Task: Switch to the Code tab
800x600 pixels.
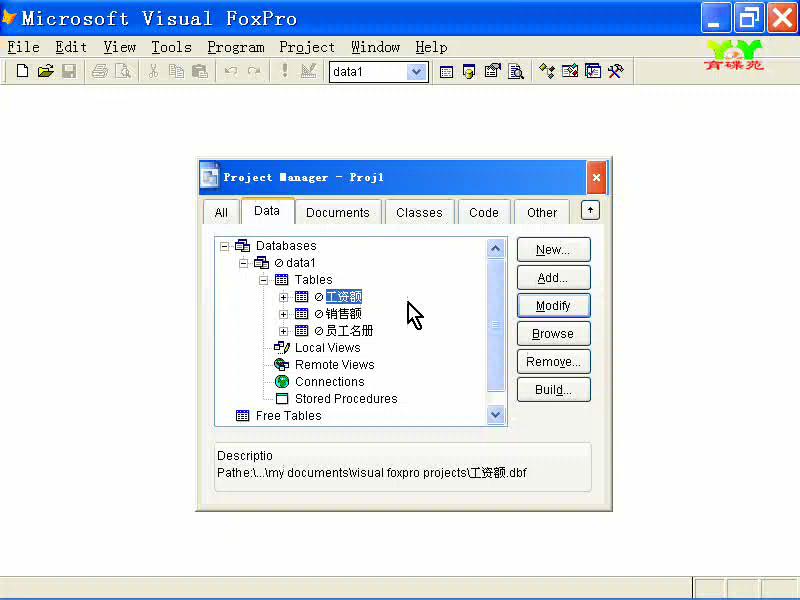Action: coord(484,212)
